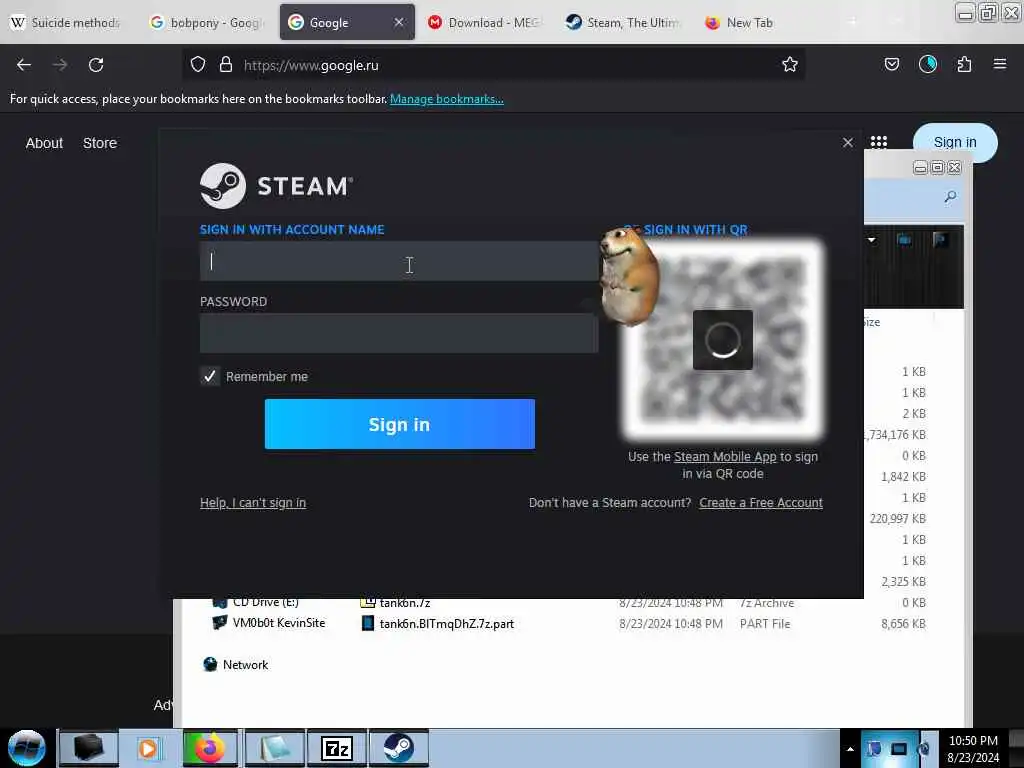Click the 1,842 KB size value
1024x768 pixels.
click(904, 477)
